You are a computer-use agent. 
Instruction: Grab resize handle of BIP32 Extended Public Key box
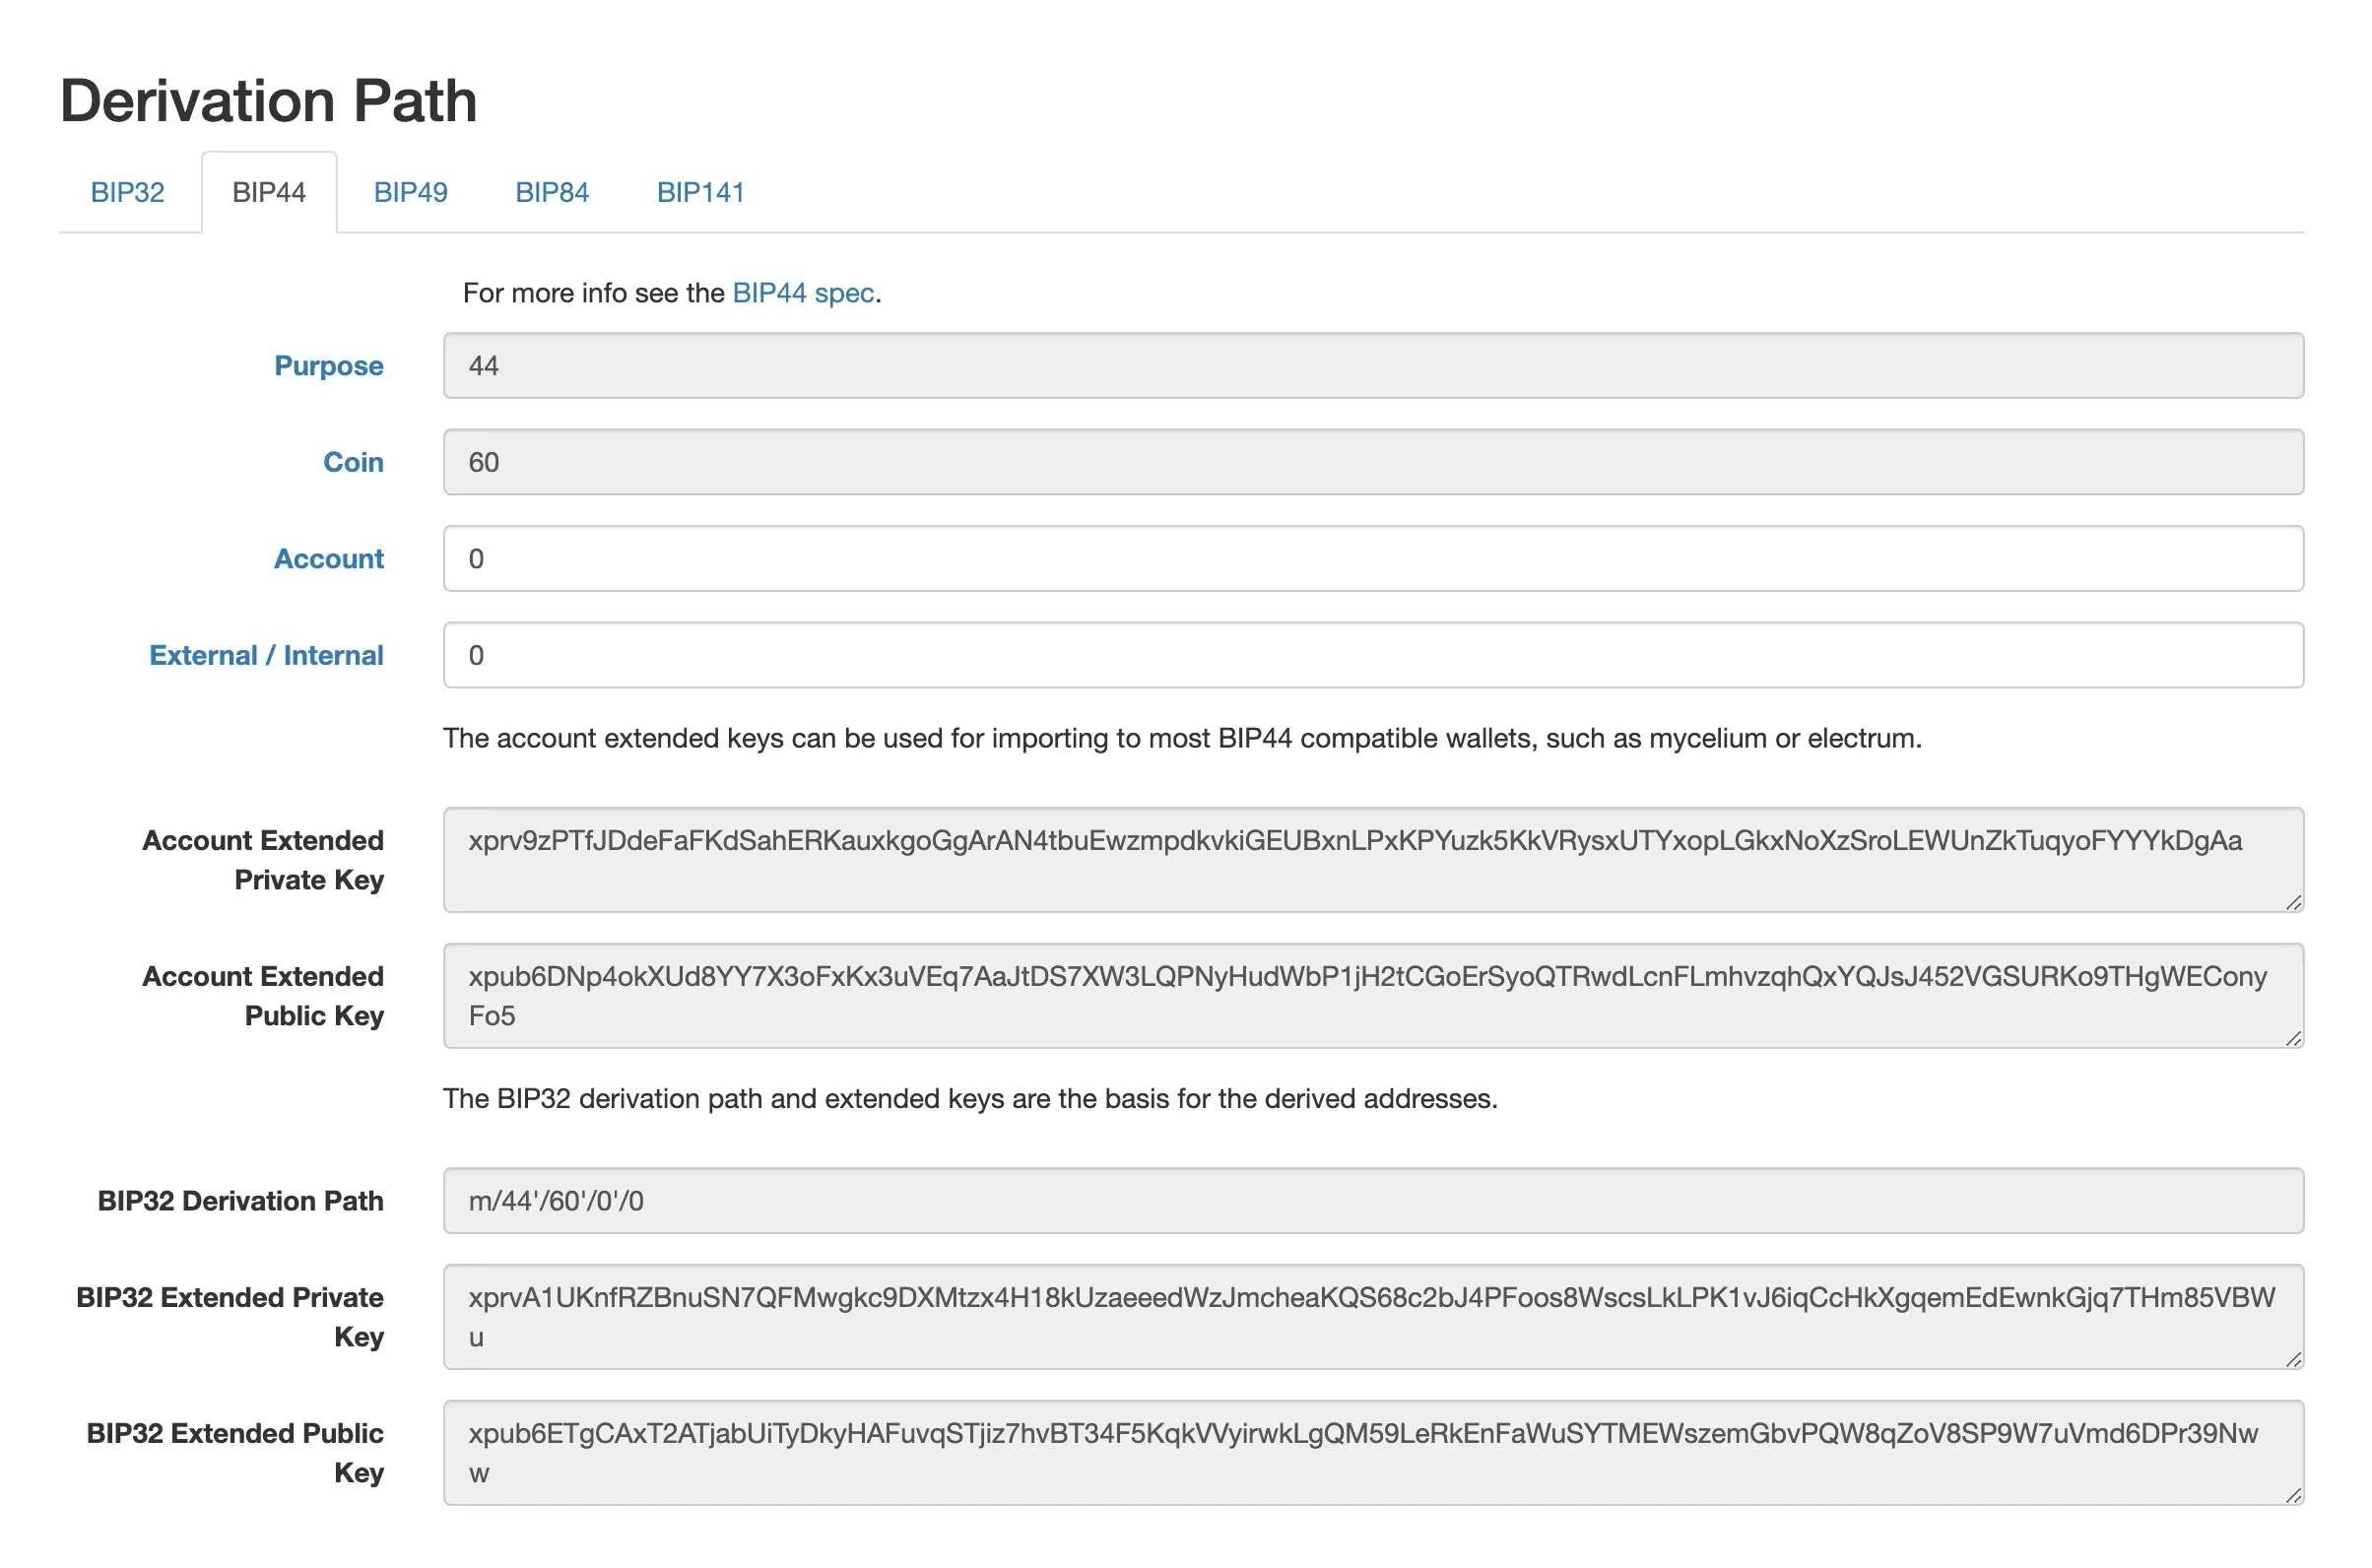2294,1496
